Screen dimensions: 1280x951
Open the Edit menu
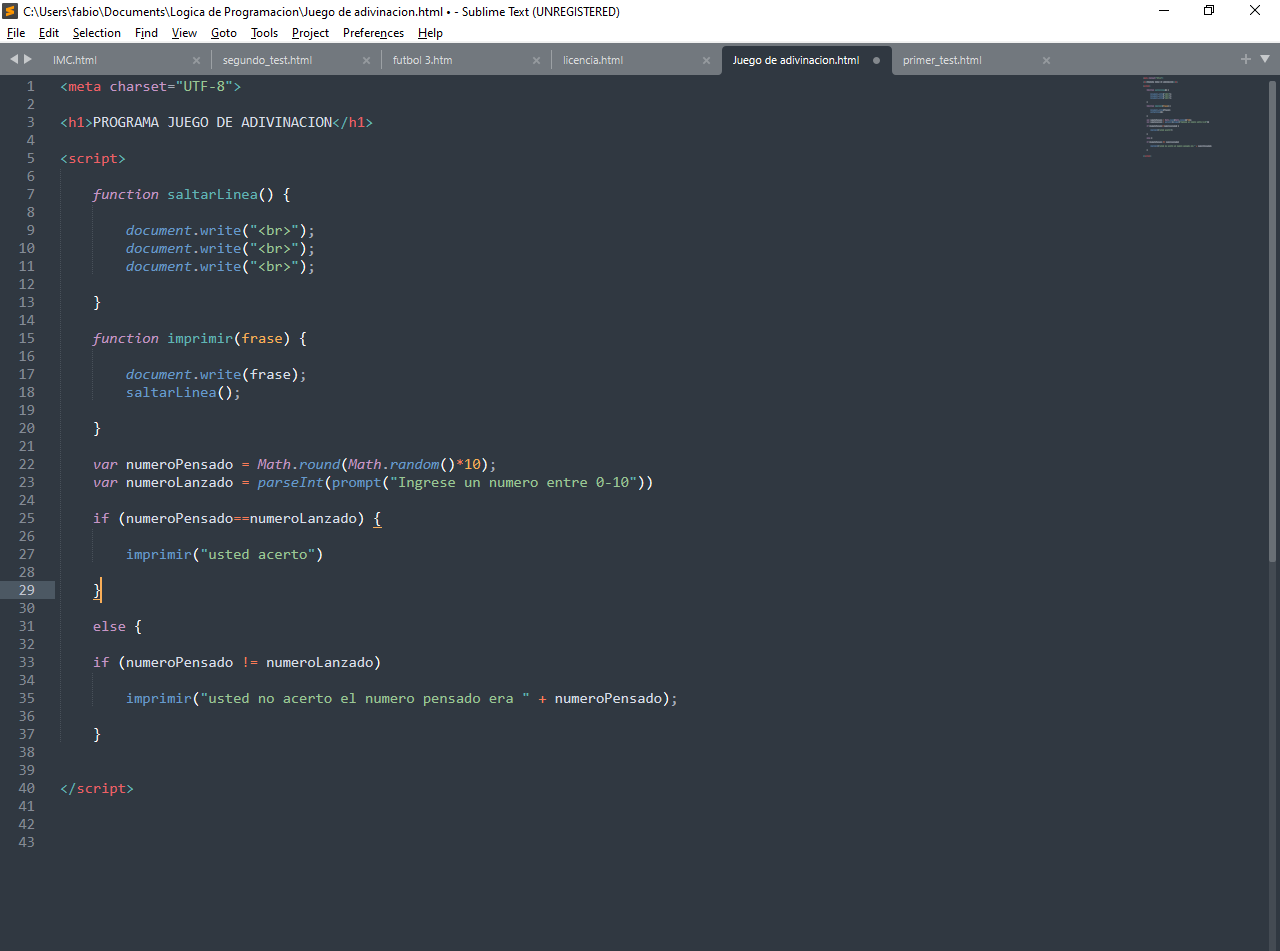pyautogui.click(x=48, y=33)
